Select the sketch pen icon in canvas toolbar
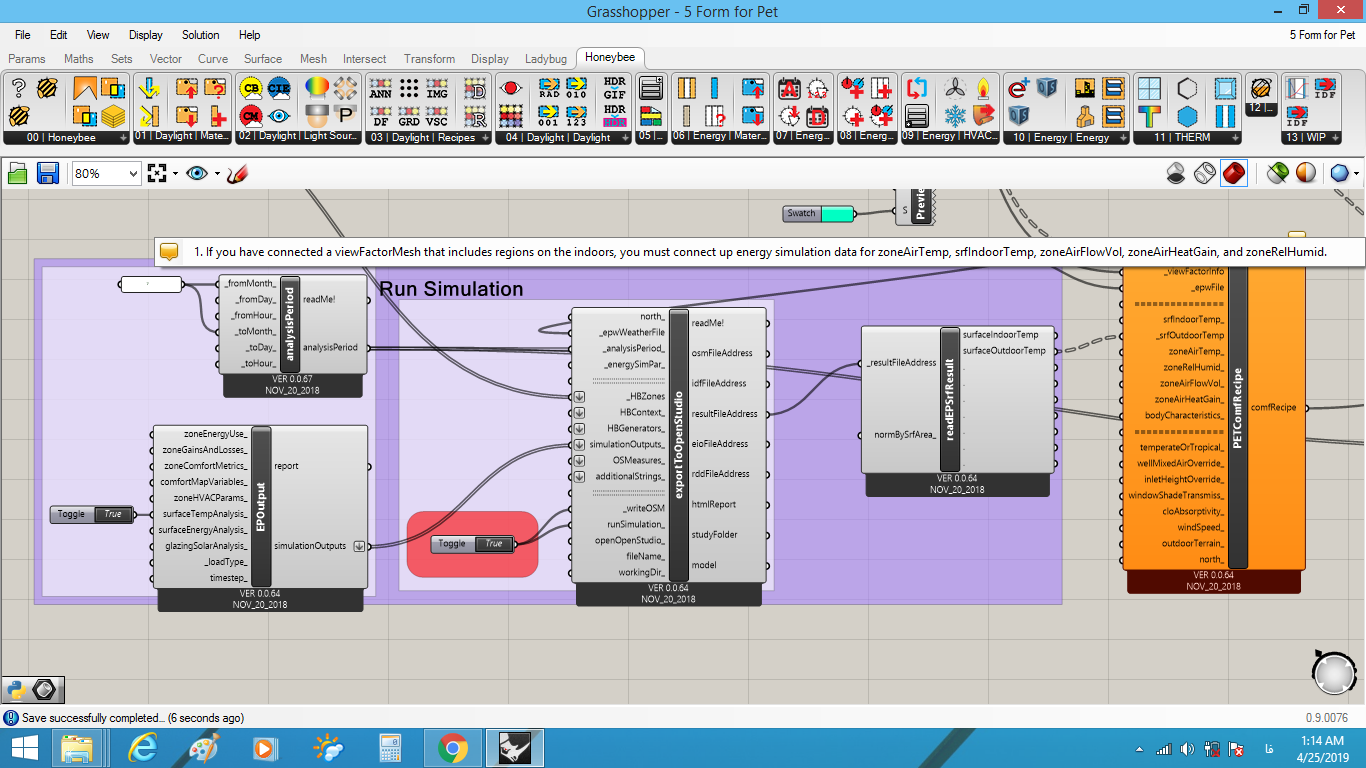 pyautogui.click(x=237, y=173)
